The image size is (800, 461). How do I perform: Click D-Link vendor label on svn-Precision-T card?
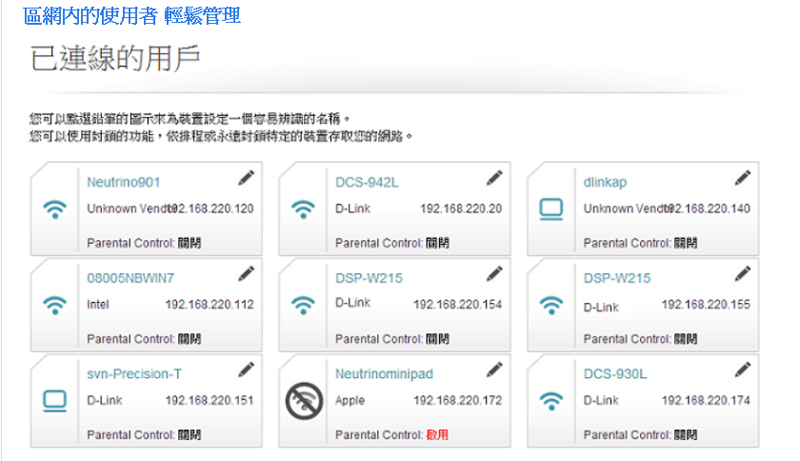[105, 400]
